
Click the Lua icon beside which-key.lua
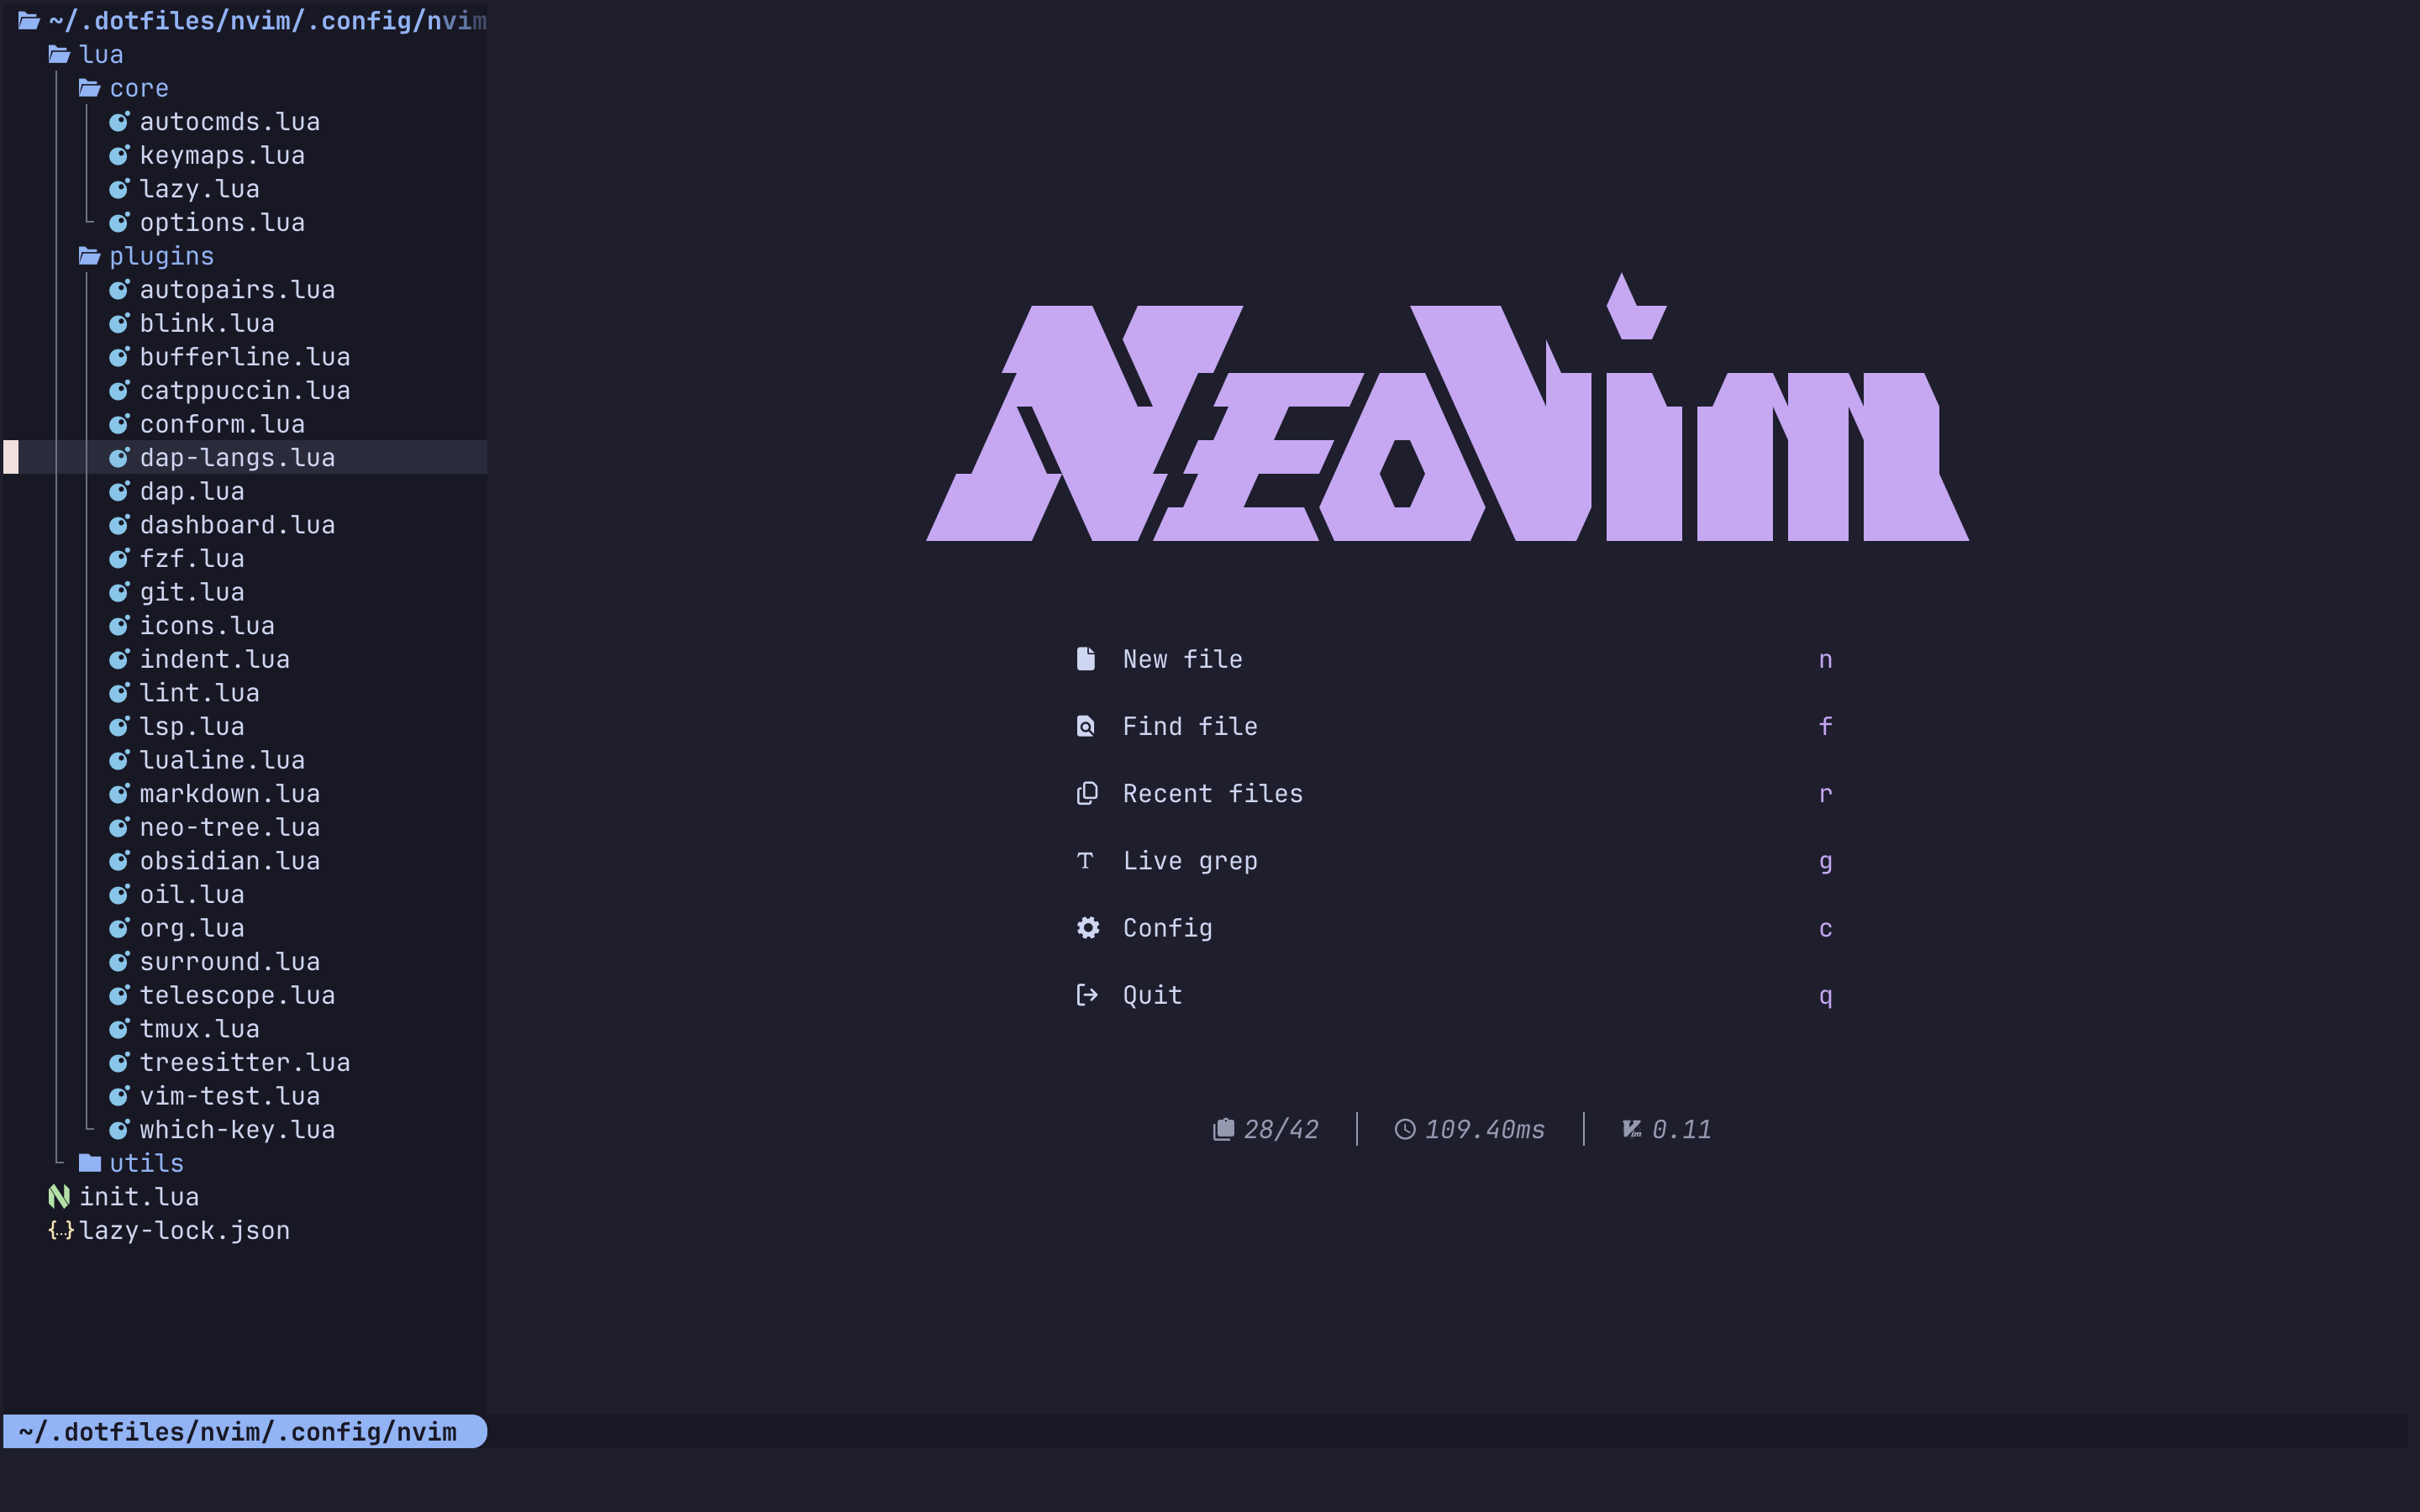(x=119, y=1130)
